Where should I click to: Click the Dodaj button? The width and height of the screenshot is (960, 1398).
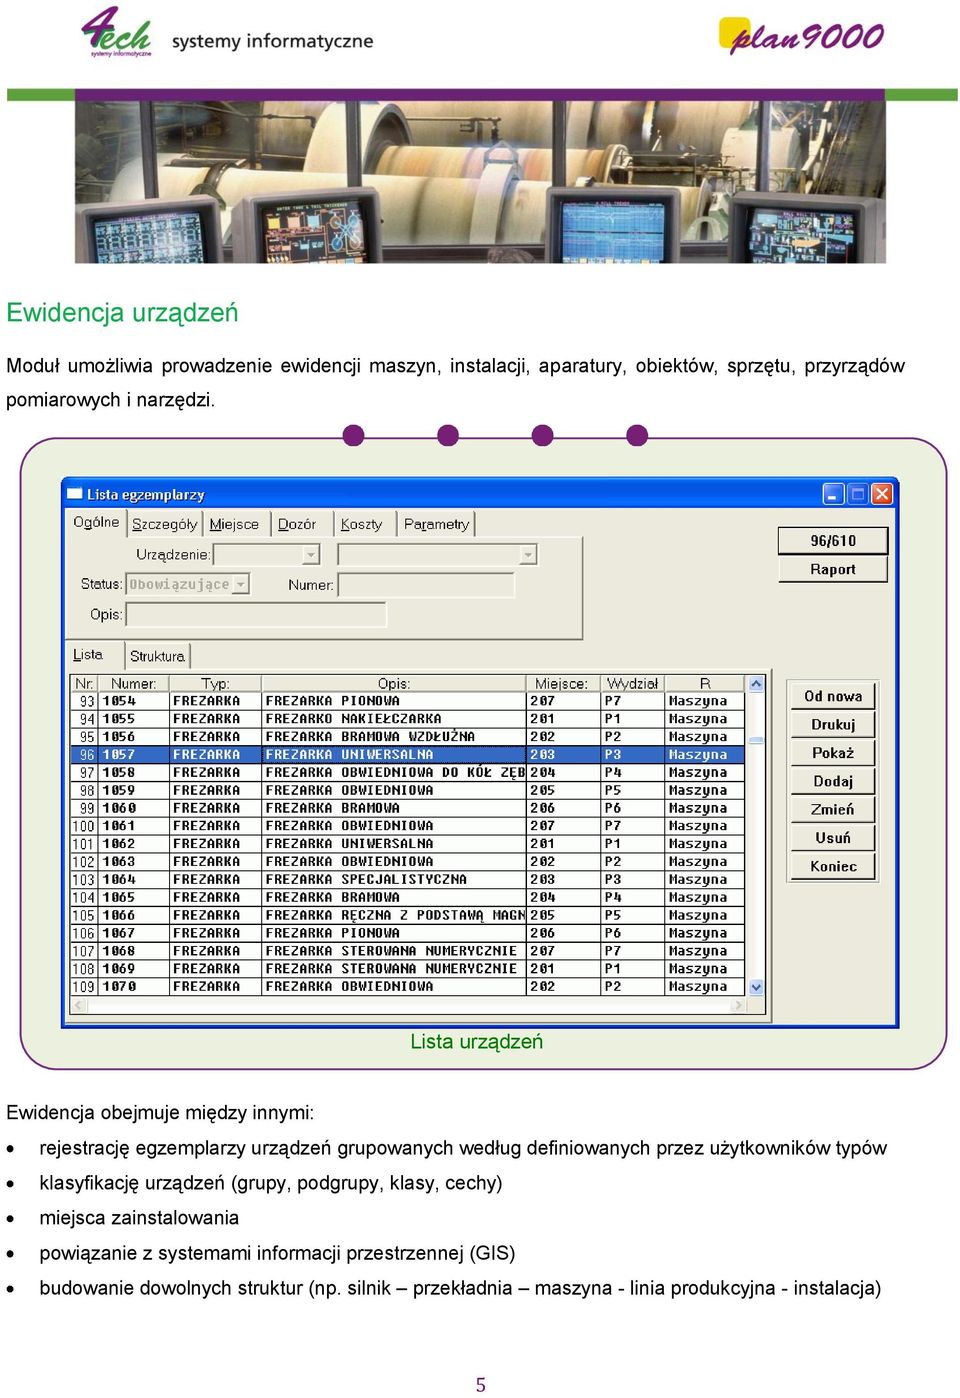[x=833, y=781]
